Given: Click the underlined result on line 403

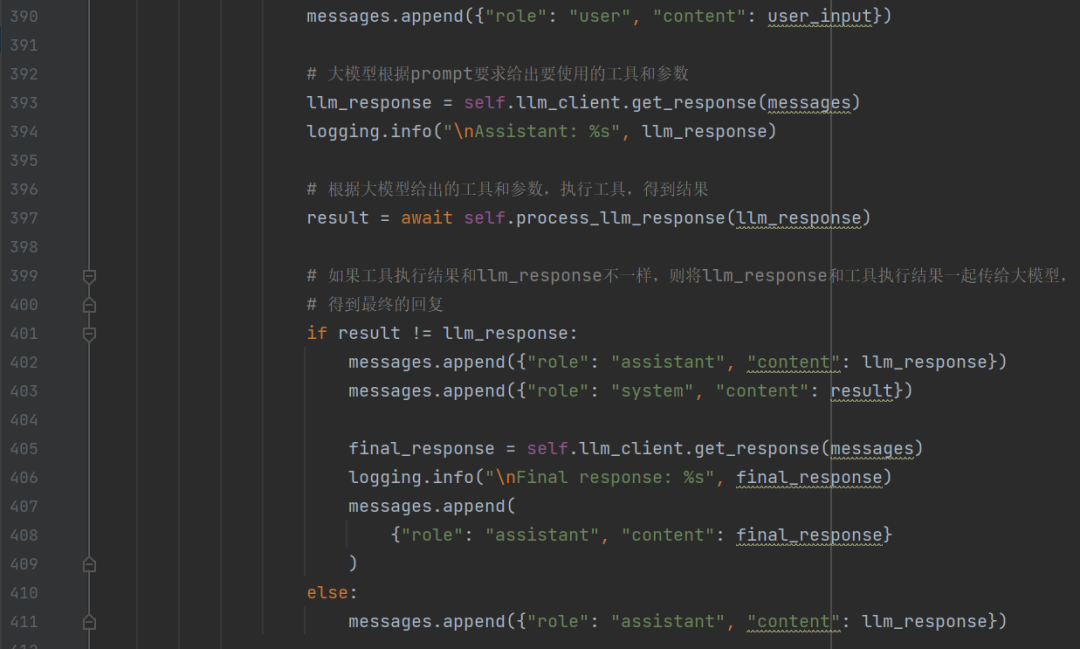Looking at the screenshot, I should pyautogui.click(x=861, y=391).
